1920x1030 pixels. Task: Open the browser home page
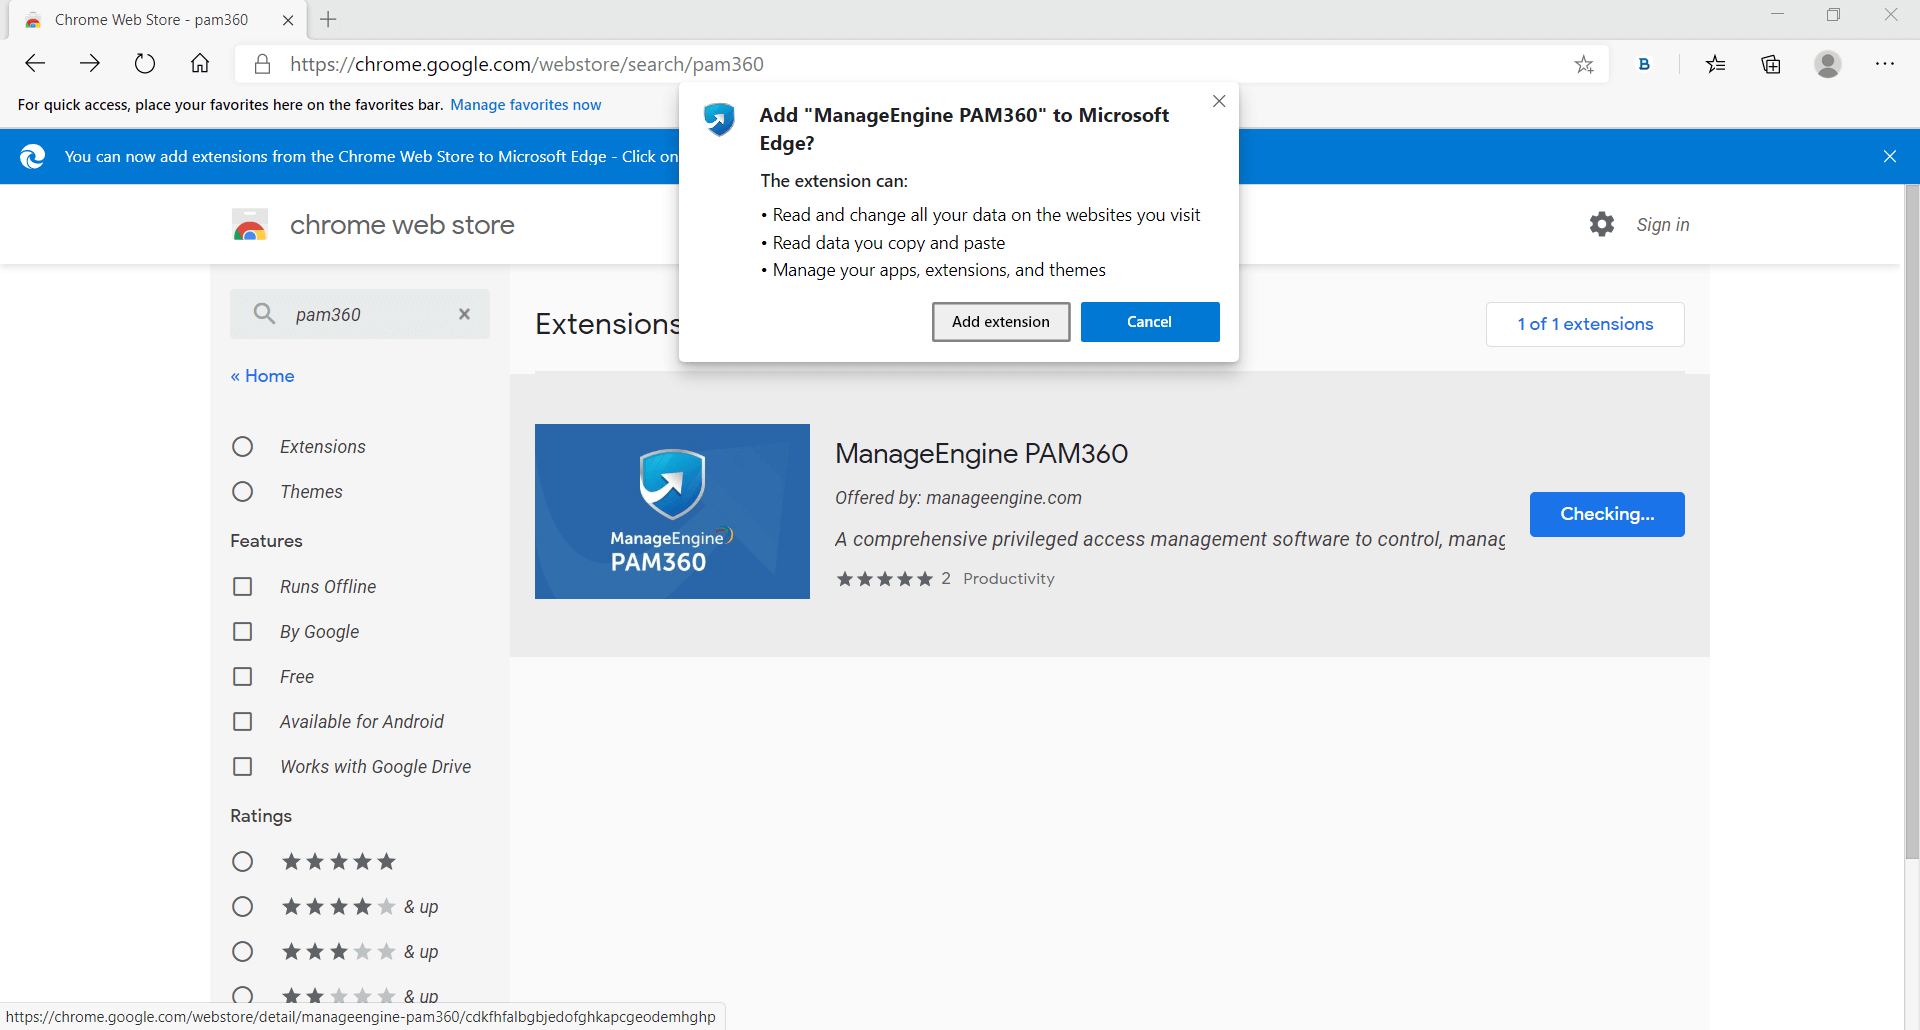(x=200, y=64)
